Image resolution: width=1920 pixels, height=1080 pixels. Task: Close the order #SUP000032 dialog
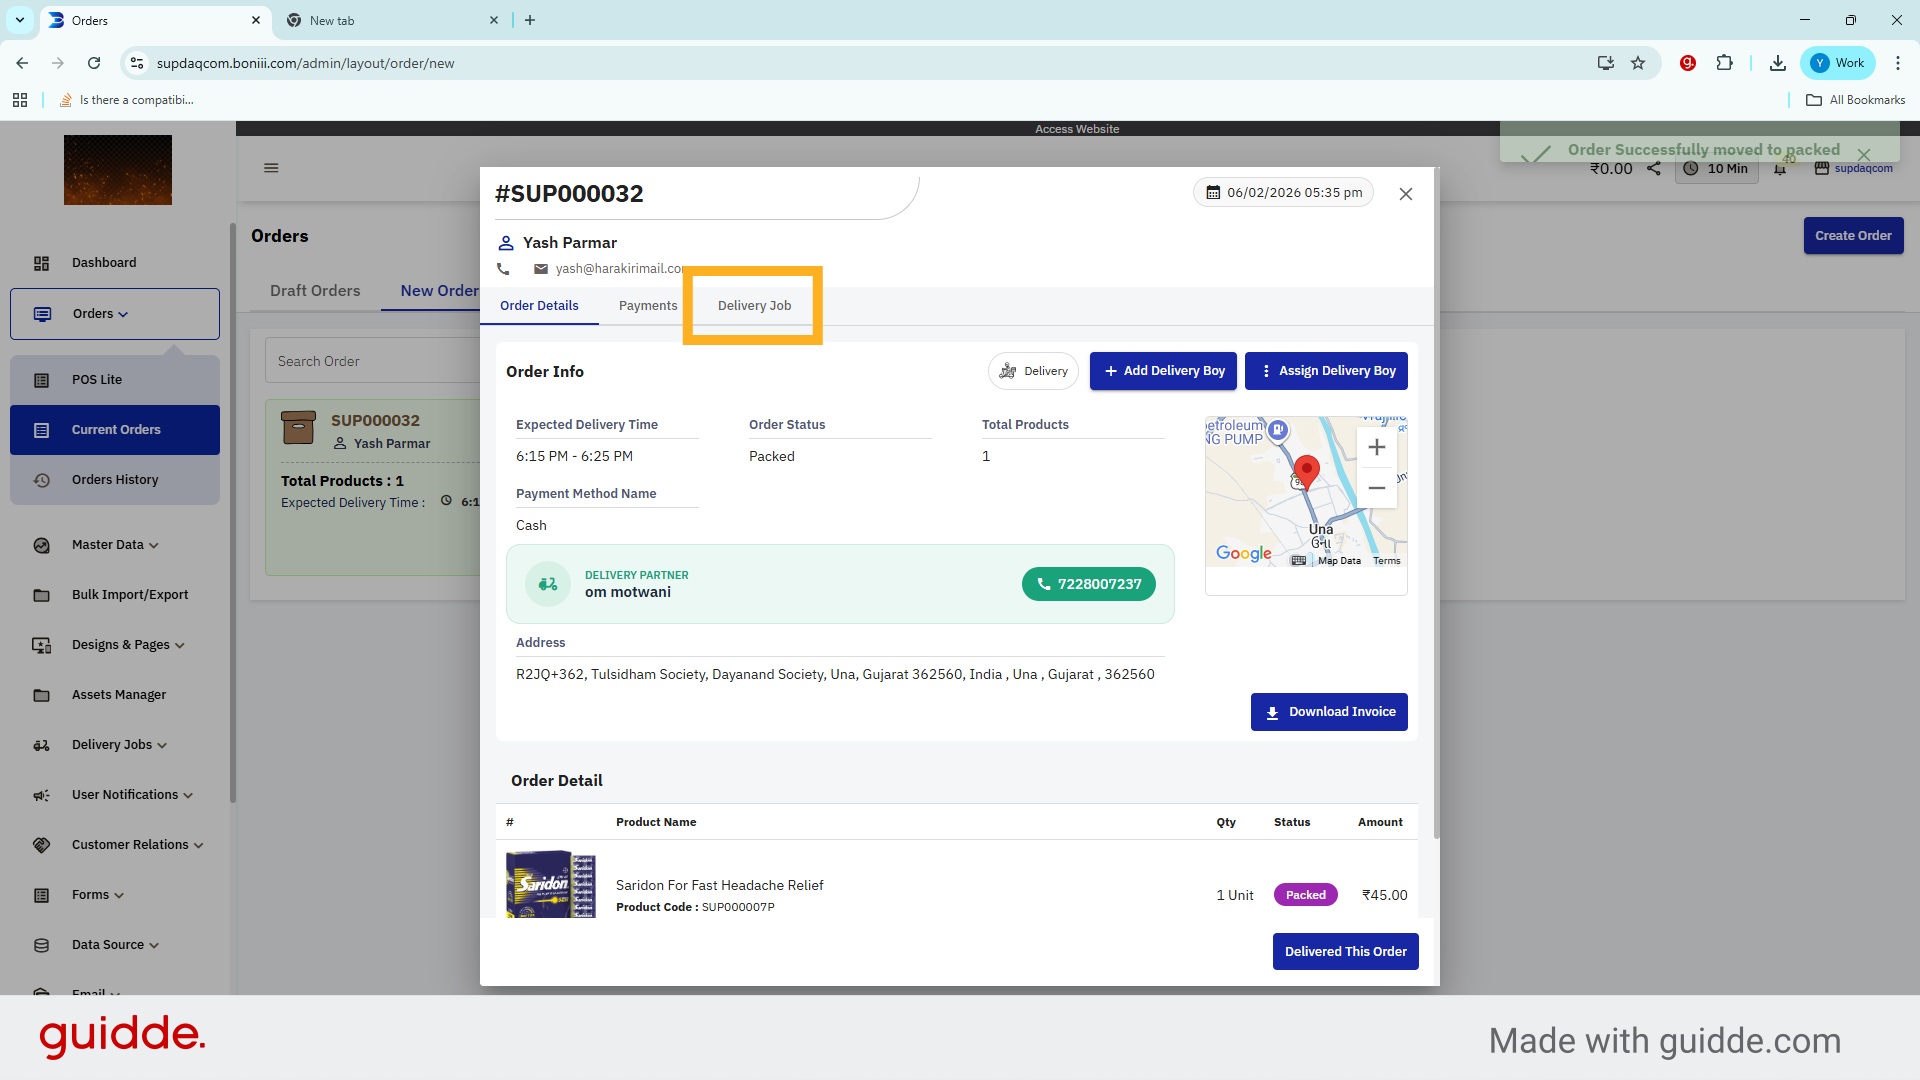click(1405, 194)
